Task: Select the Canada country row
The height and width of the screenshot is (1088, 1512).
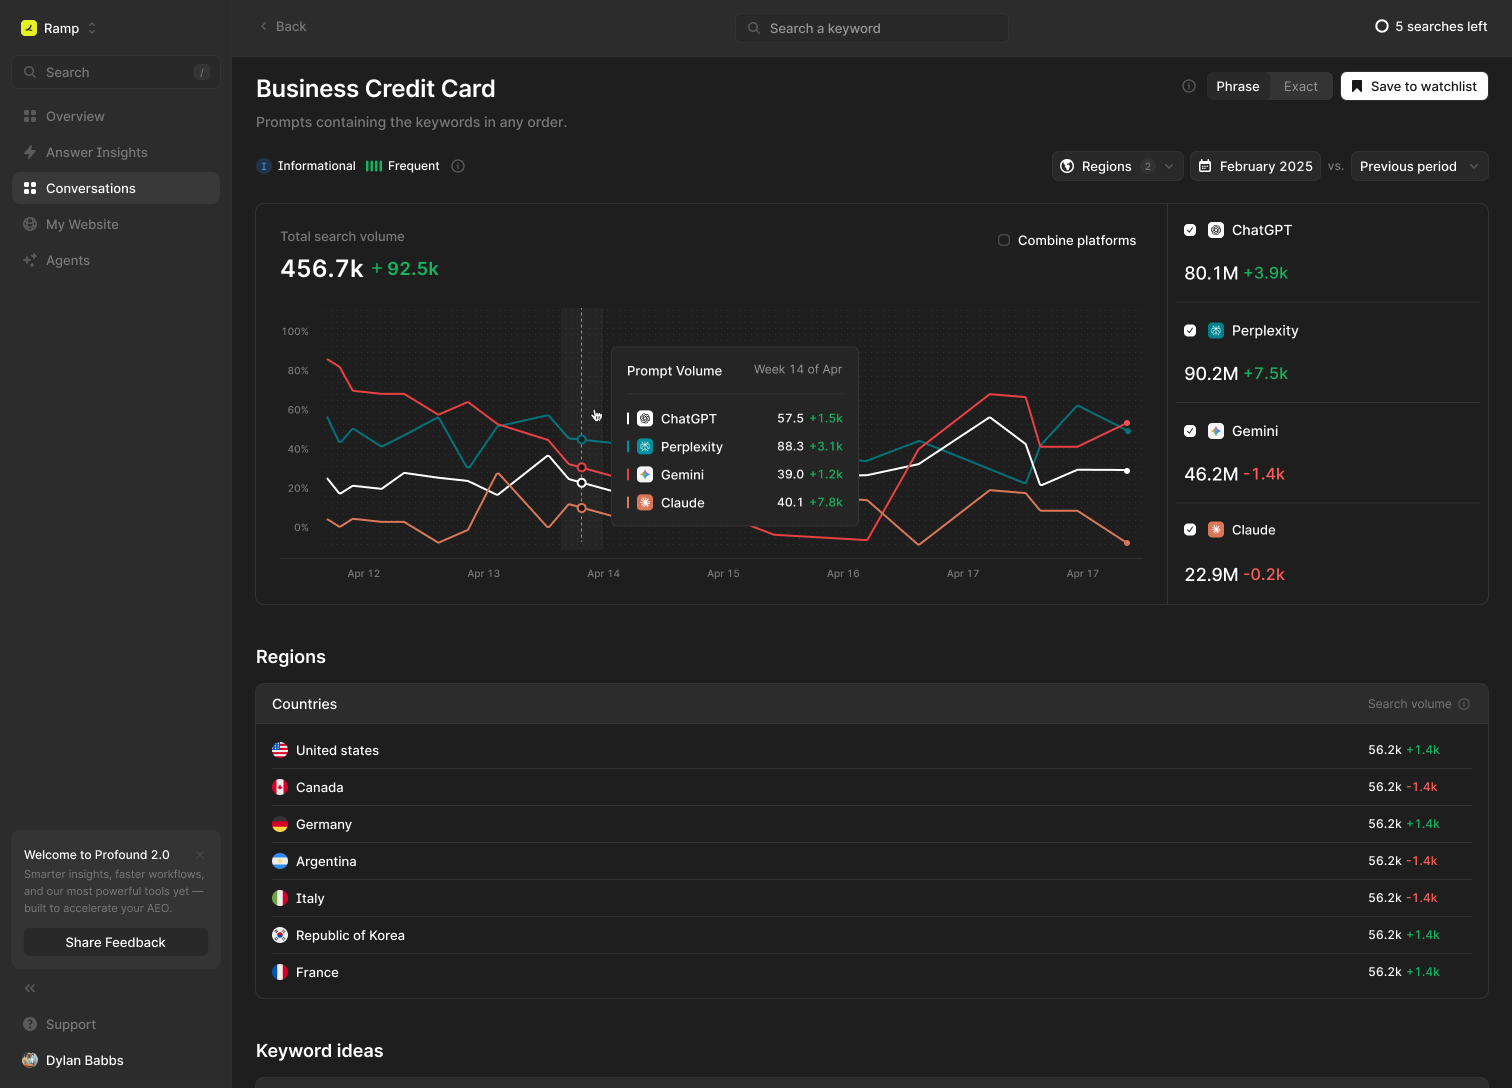Action: point(872,787)
